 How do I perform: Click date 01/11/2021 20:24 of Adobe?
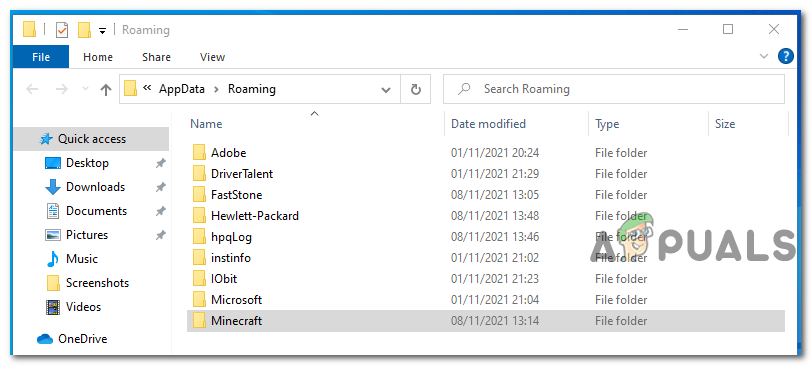tap(495, 153)
